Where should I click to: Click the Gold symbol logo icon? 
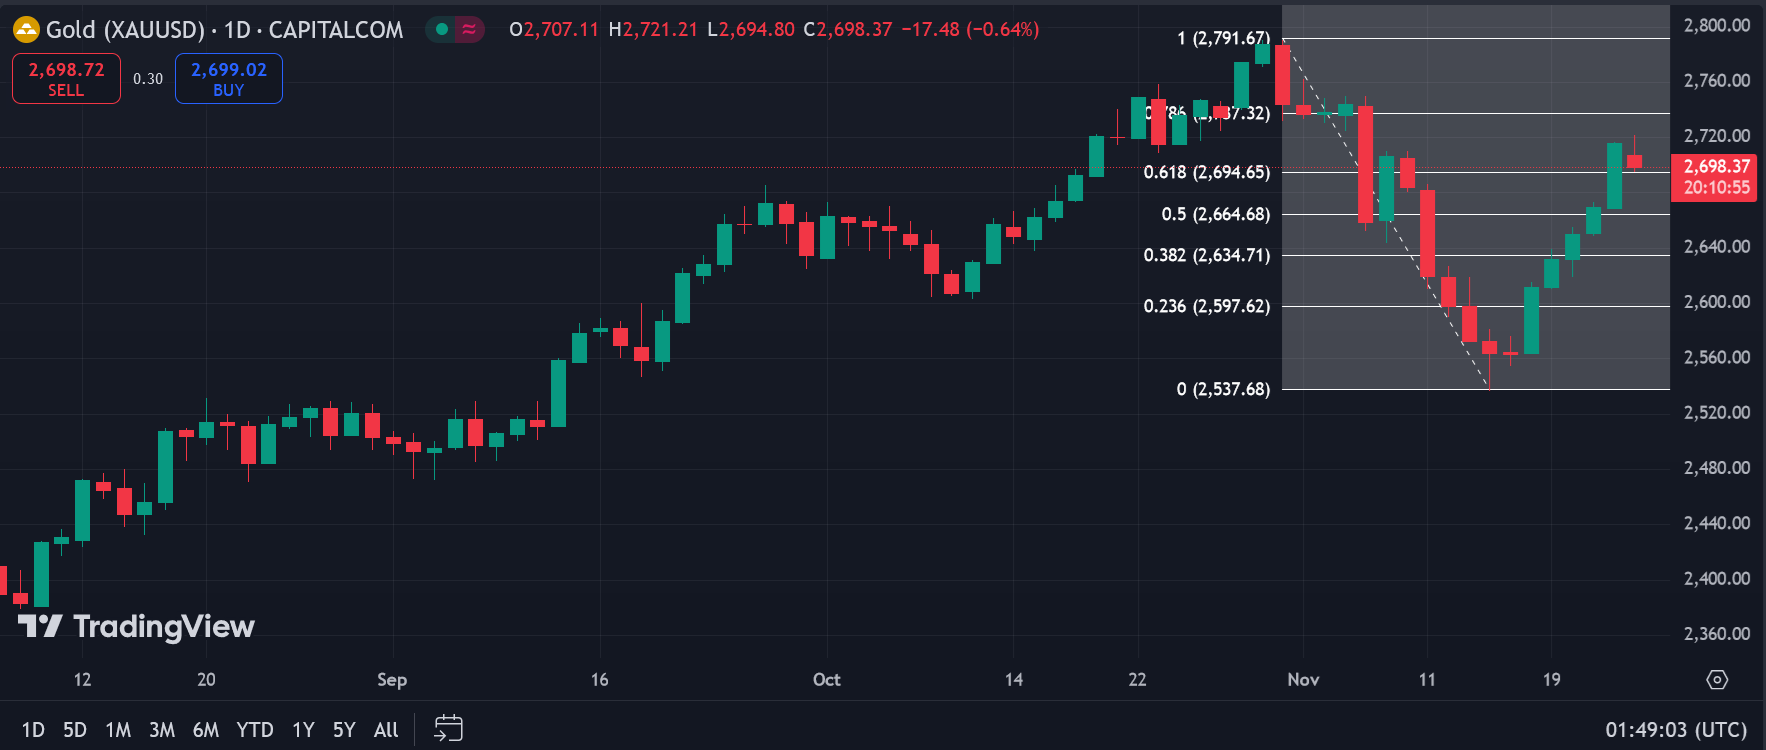[25, 30]
